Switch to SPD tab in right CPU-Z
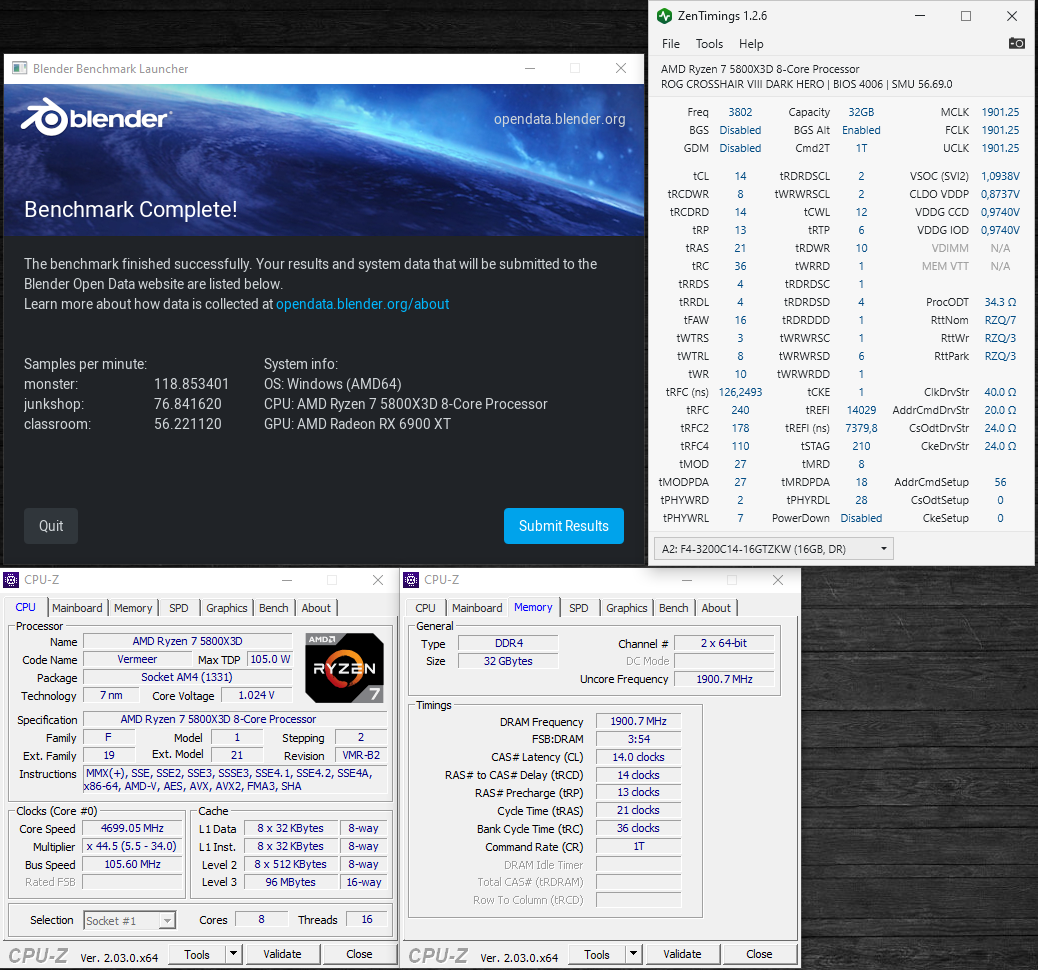The width and height of the screenshot is (1038, 970). [579, 608]
